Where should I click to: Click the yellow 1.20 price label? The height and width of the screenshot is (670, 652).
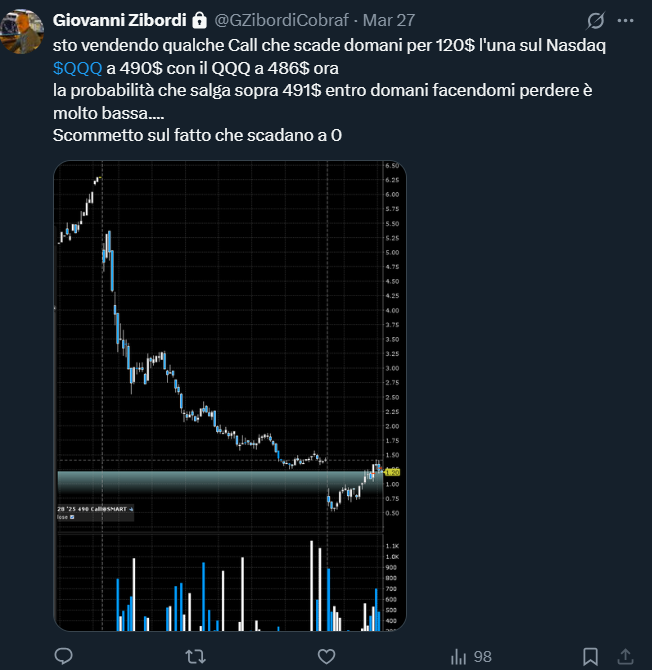(x=393, y=471)
